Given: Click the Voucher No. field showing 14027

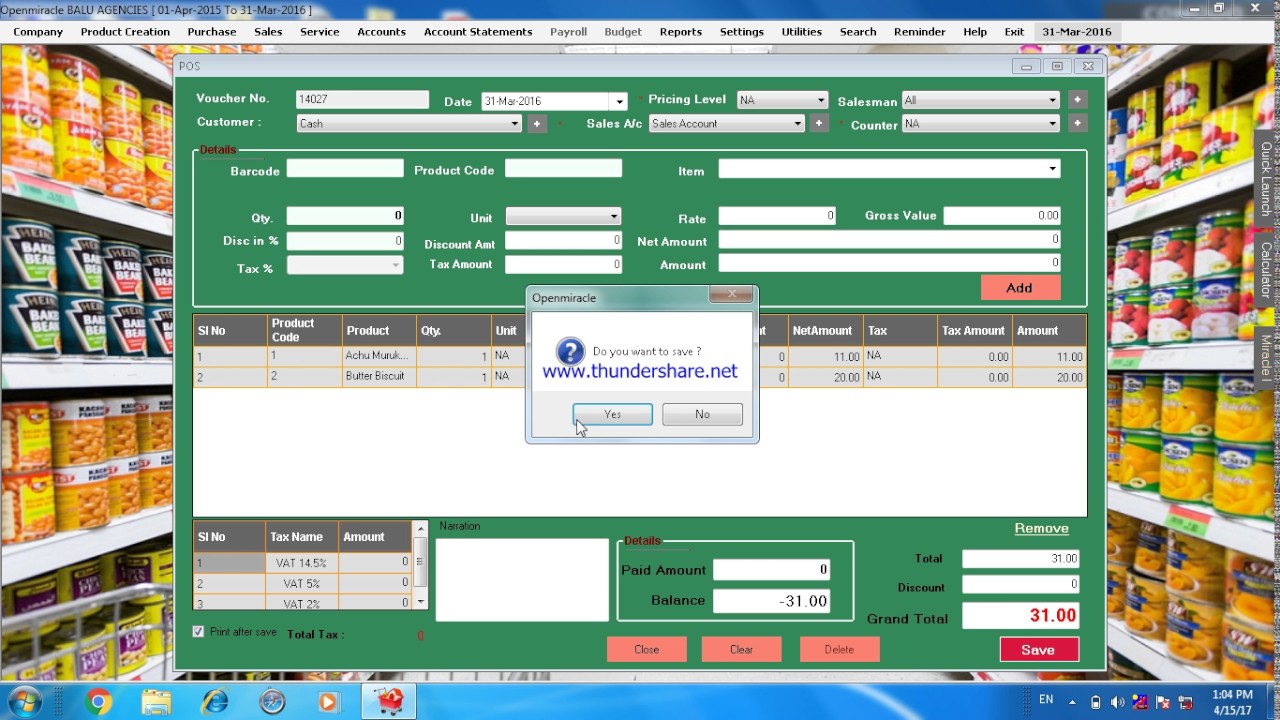Looking at the screenshot, I should (x=363, y=100).
